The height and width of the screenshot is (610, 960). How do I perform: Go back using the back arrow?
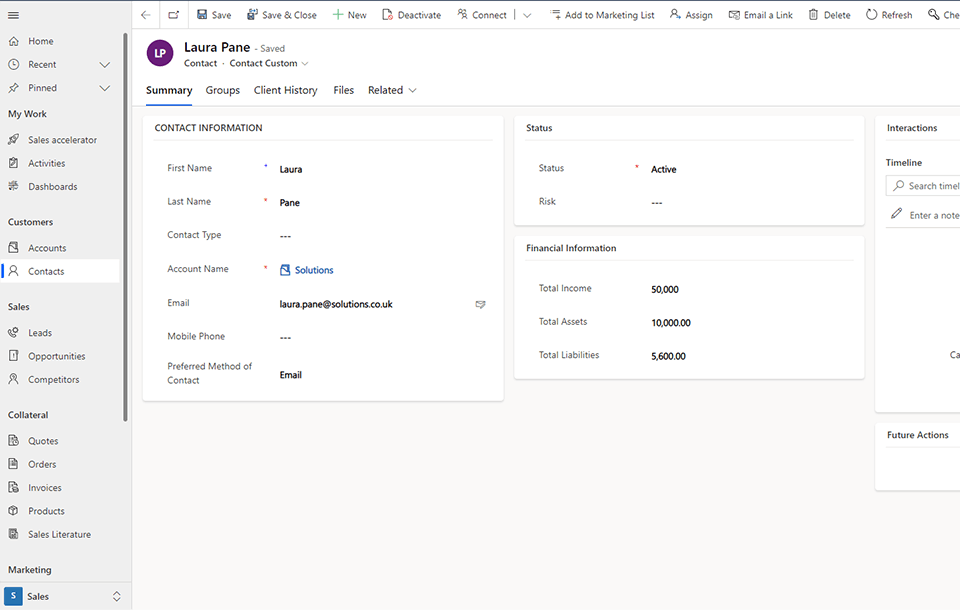(146, 15)
